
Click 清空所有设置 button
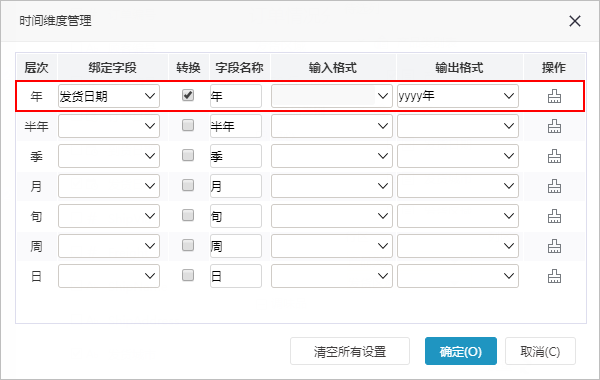pos(350,351)
